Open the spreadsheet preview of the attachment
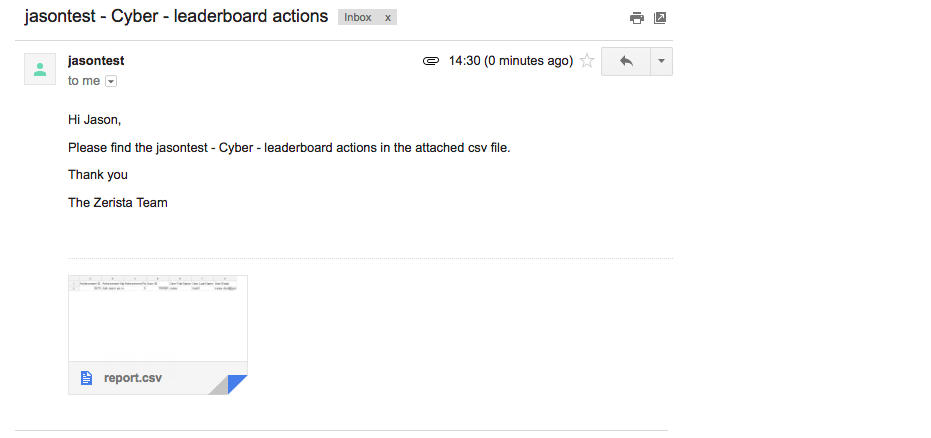The image size is (931, 438). (x=158, y=318)
